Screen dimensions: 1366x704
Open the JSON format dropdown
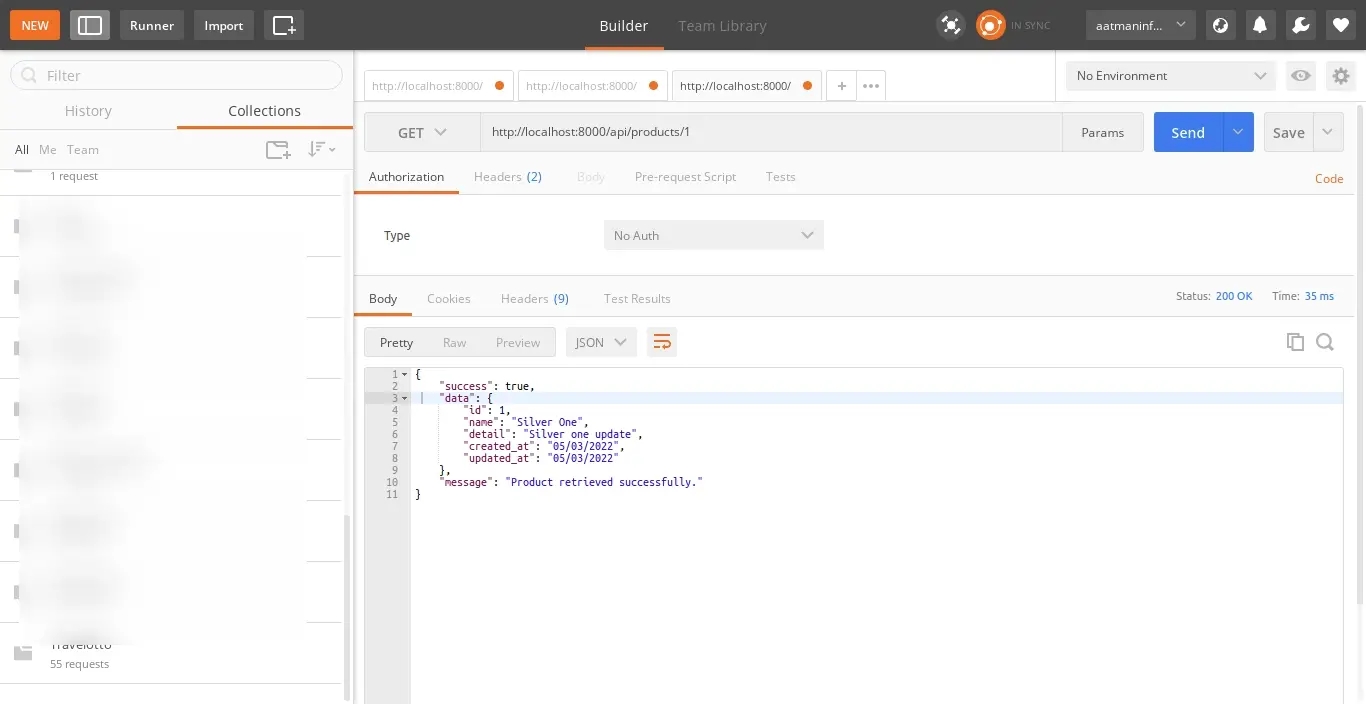601,342
